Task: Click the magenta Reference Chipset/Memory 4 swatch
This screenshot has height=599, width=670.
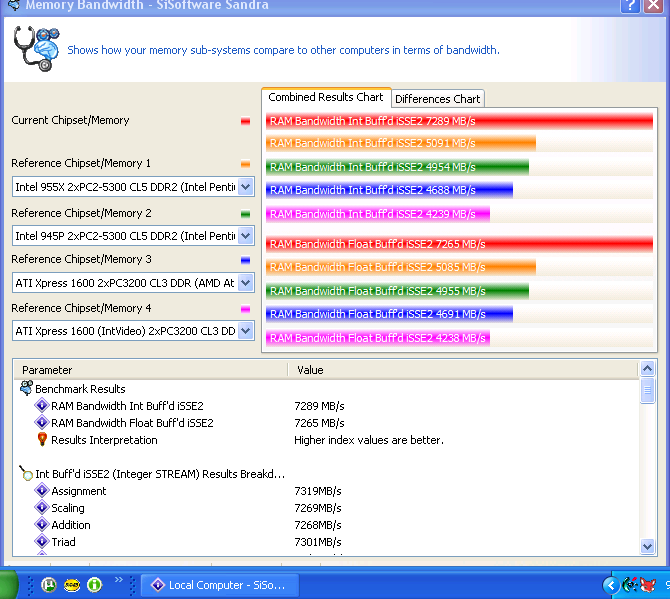Action: click(245, 309)
